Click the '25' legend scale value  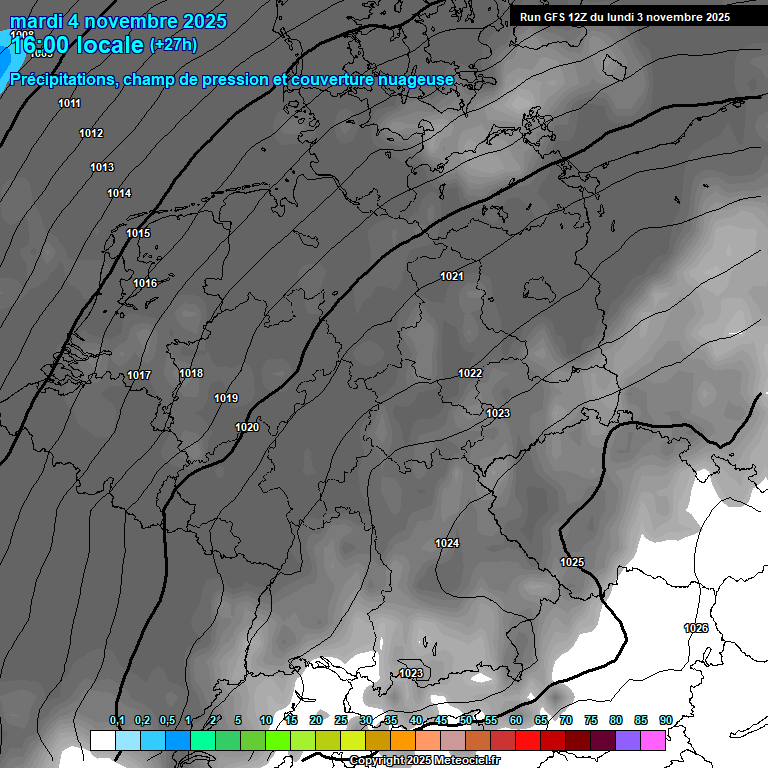point(341,720)
